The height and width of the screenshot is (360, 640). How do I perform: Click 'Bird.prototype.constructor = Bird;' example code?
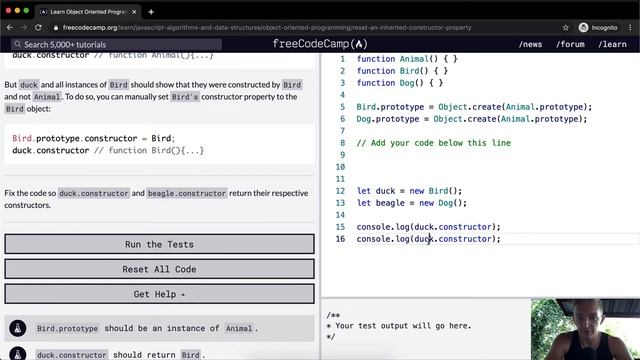pos(93,138)
